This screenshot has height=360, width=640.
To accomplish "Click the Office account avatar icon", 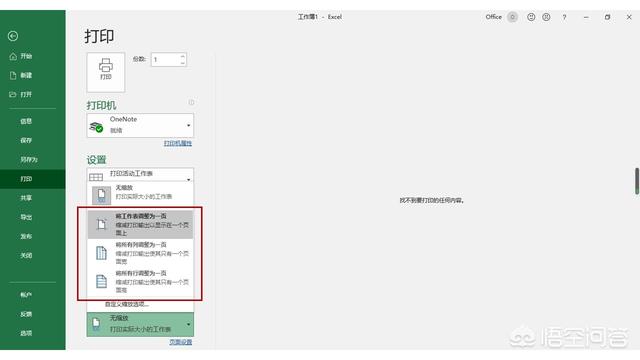I will pos(512,17).
